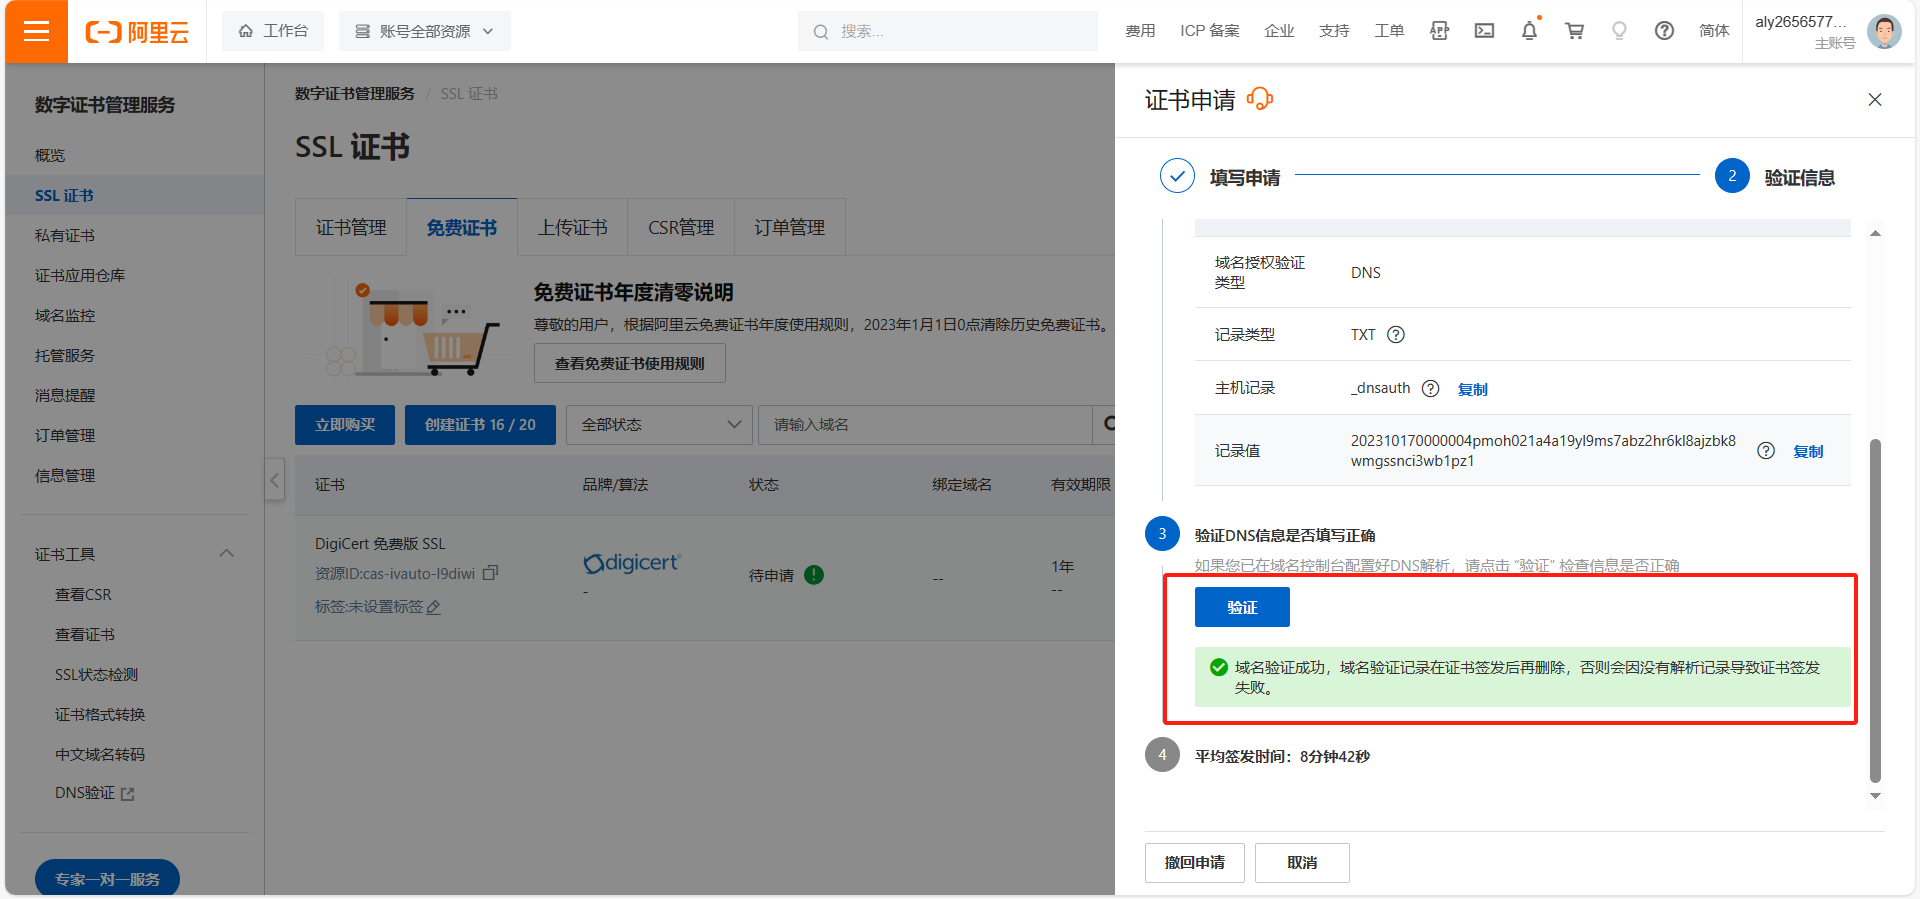This screenshot has width=1920, height=899.
Task: Open the ICP 备案 menu
Action: point(1210,31)
